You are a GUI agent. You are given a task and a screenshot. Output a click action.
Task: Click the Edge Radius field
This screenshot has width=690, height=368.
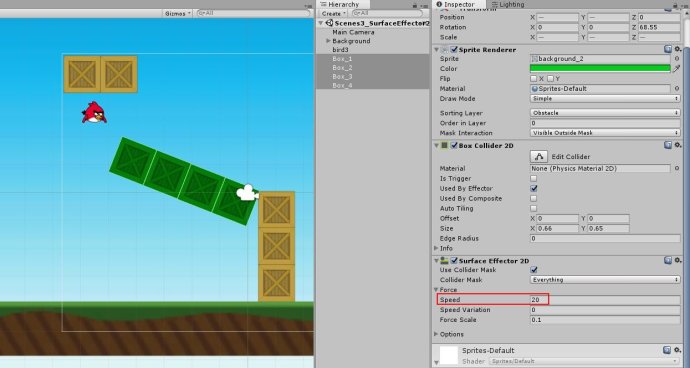[605, 238]
